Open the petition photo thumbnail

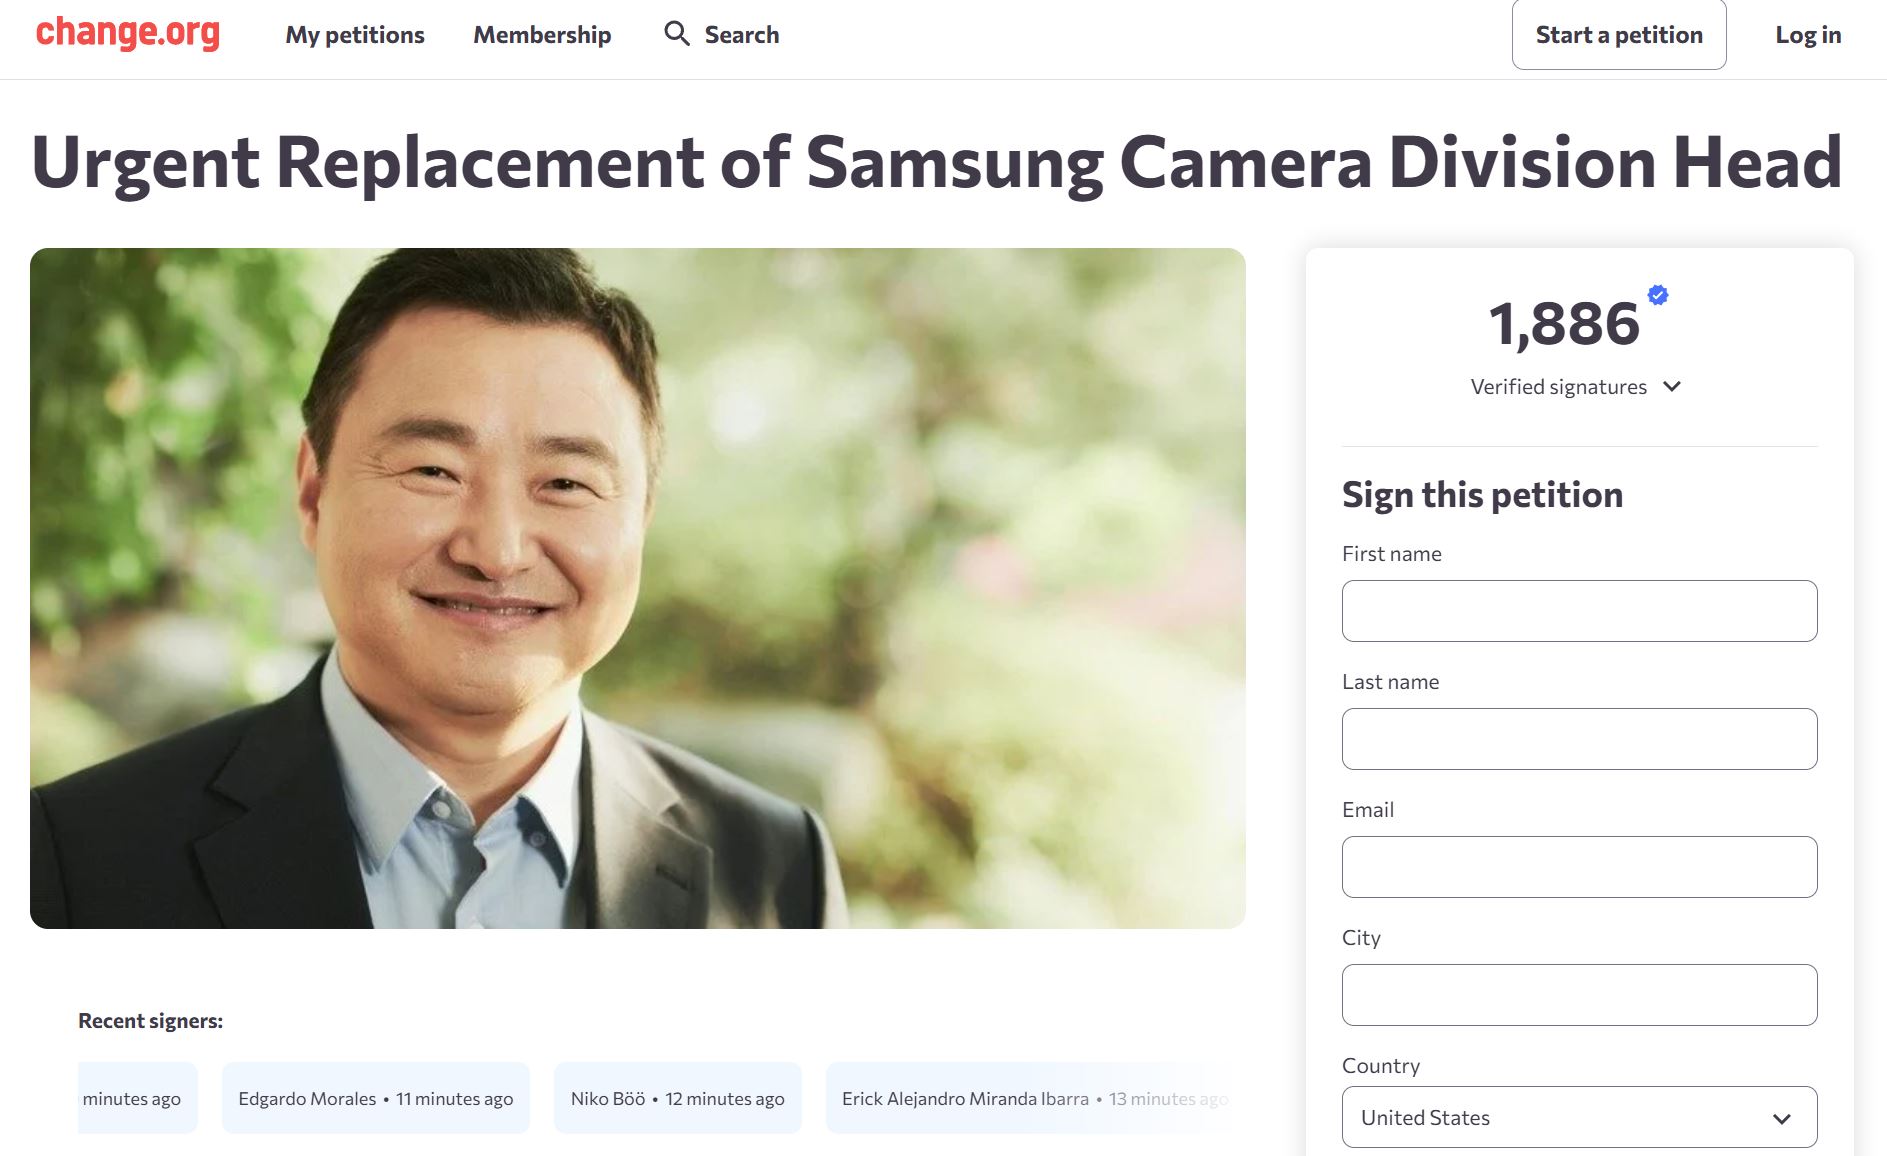tap(638, 588)
